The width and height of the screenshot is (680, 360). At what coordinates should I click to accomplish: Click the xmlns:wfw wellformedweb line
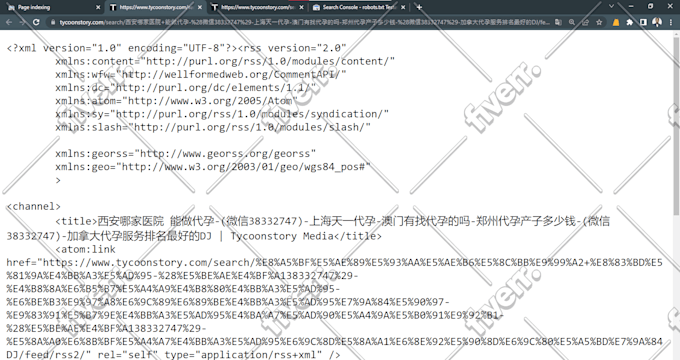201,74
